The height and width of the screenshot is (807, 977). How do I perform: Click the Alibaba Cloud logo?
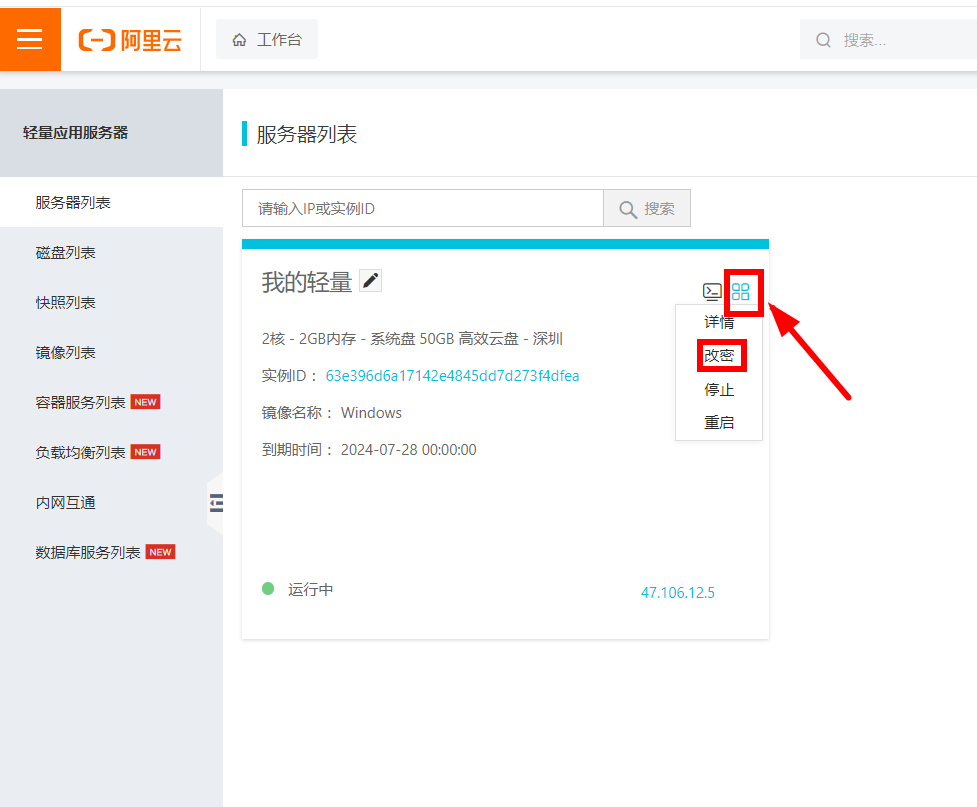click(130, 41)
